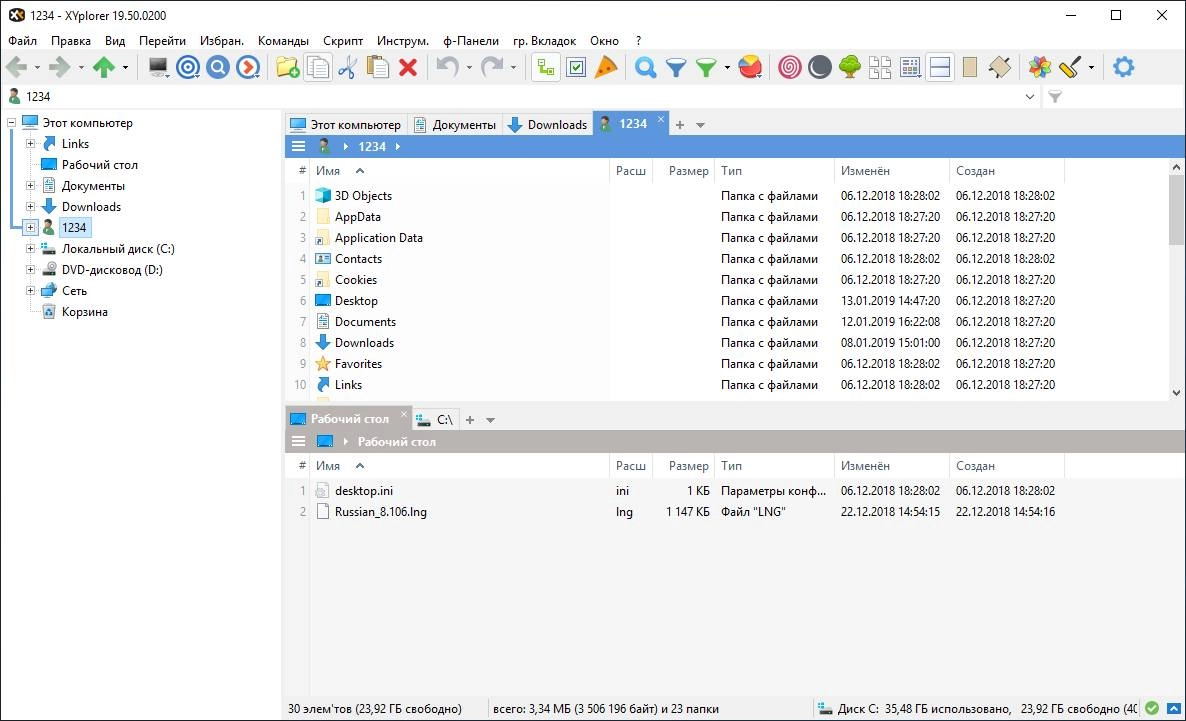Click the colorful pinwheel toolbar icon

tap(1039, 67)
